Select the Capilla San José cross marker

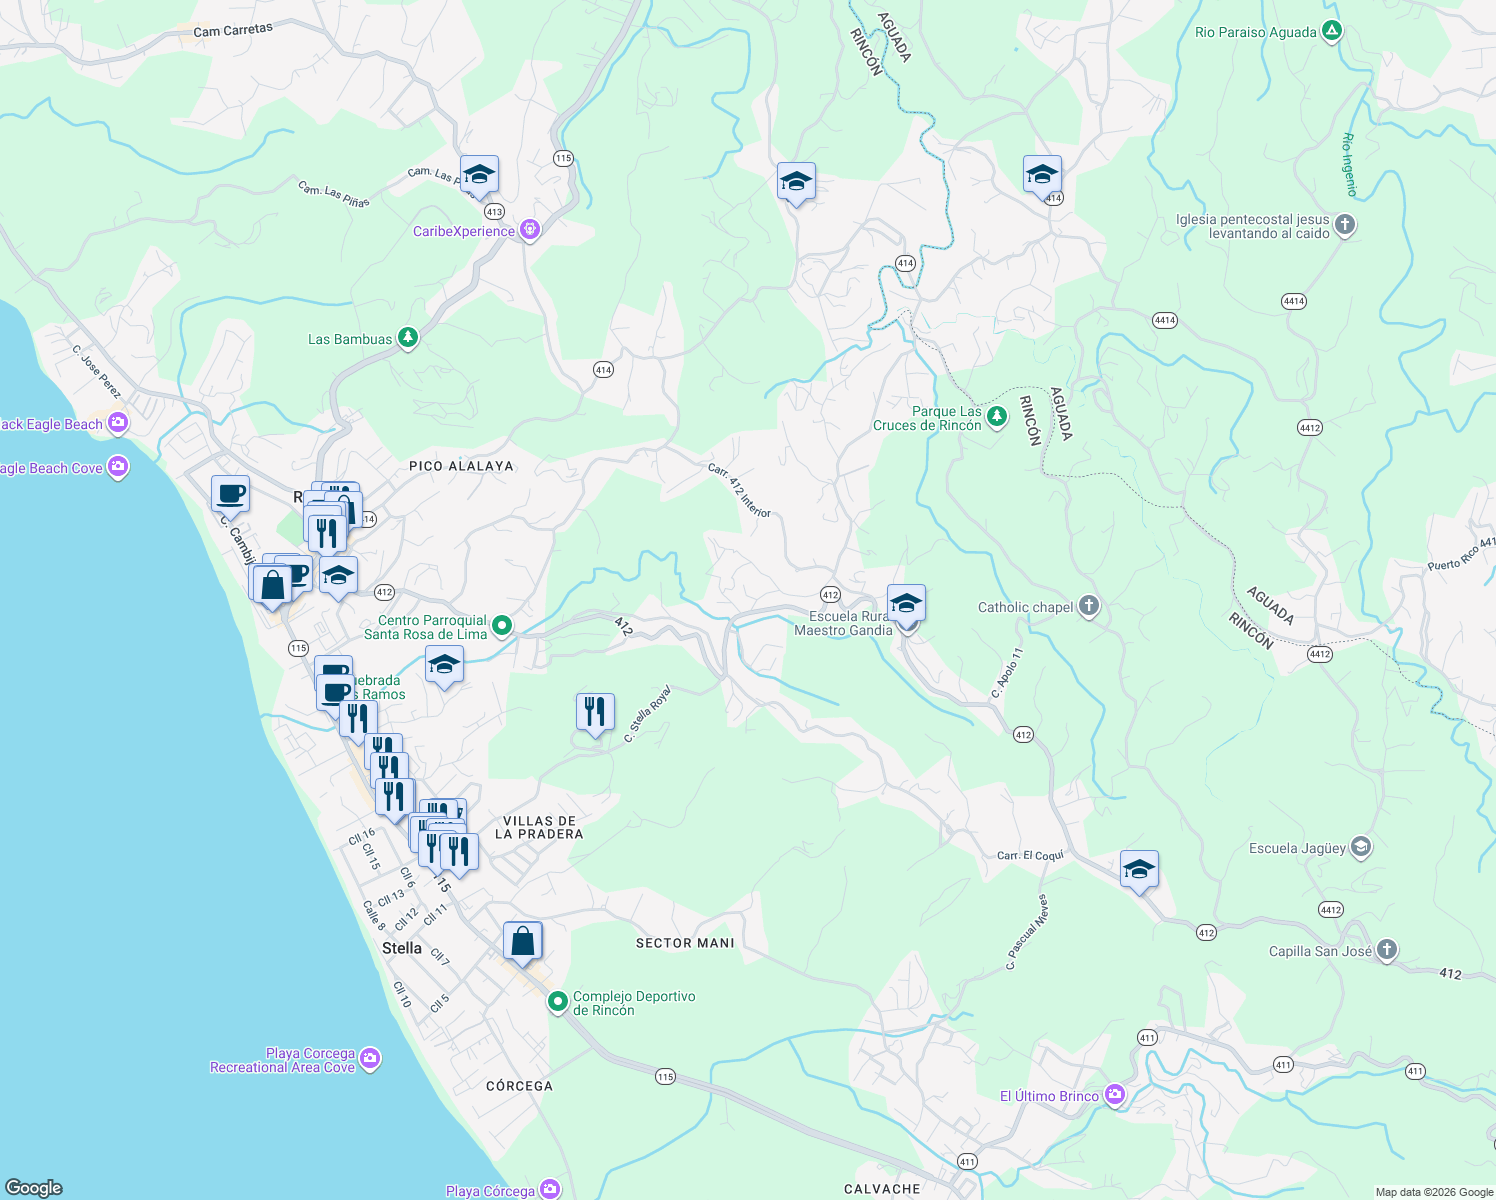tap(1386, 951)
